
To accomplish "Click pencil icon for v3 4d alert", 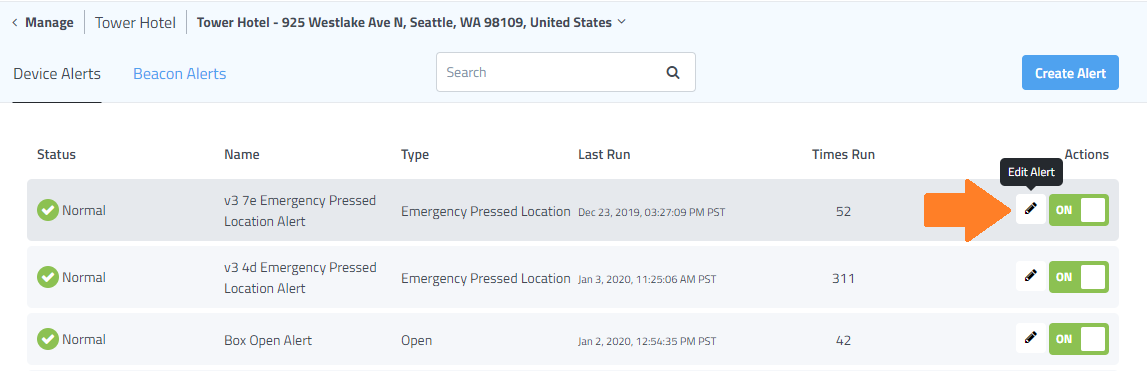I will pyautogui.click(x=1031, y=276).
